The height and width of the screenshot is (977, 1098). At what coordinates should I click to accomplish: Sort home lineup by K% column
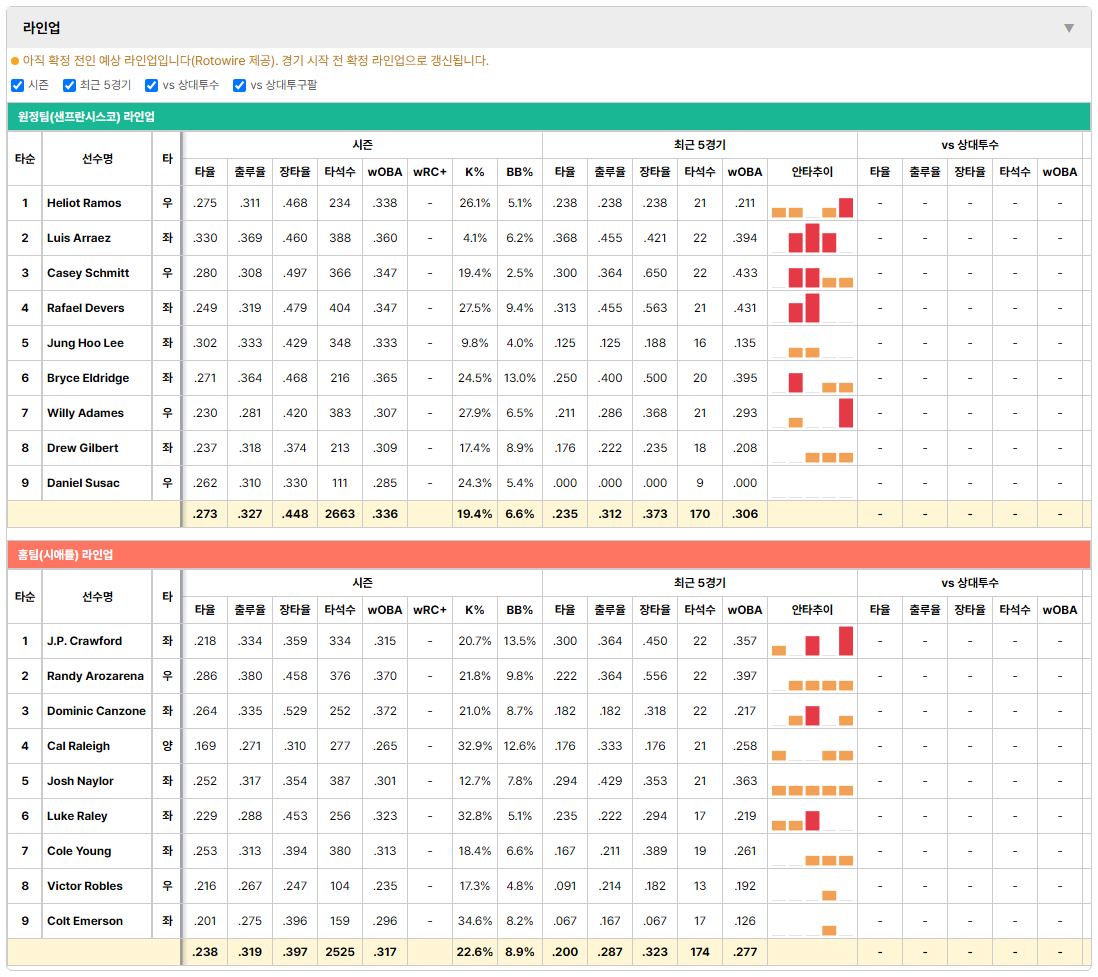[x=475, y=610]
